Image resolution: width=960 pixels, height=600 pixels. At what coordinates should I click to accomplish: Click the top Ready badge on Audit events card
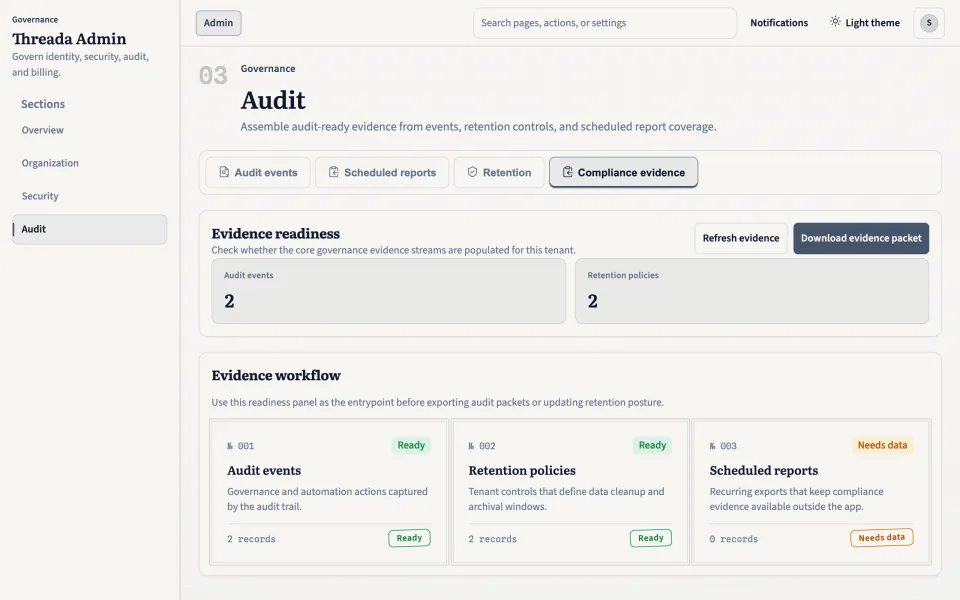411,445
